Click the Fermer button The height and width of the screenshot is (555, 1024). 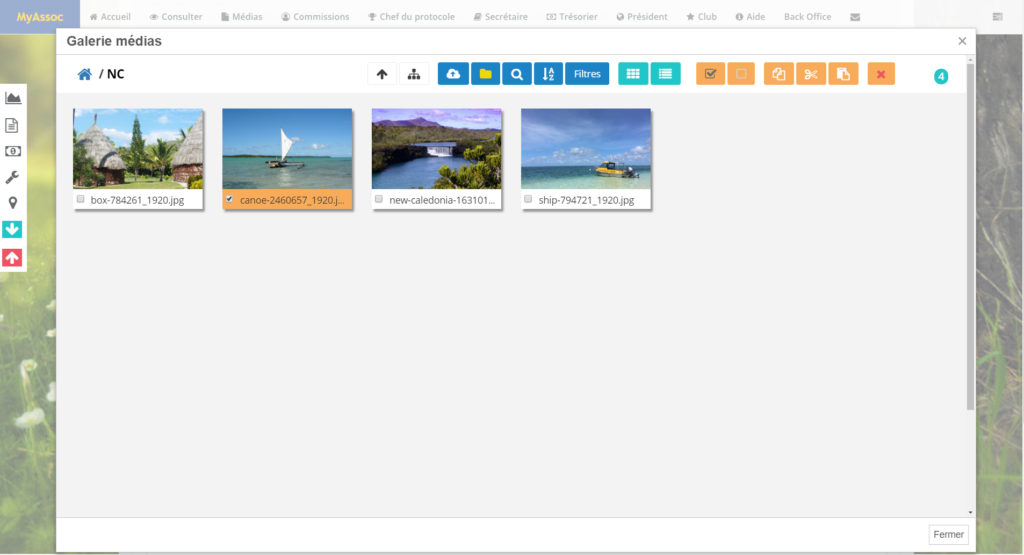(x=948, y=535)
